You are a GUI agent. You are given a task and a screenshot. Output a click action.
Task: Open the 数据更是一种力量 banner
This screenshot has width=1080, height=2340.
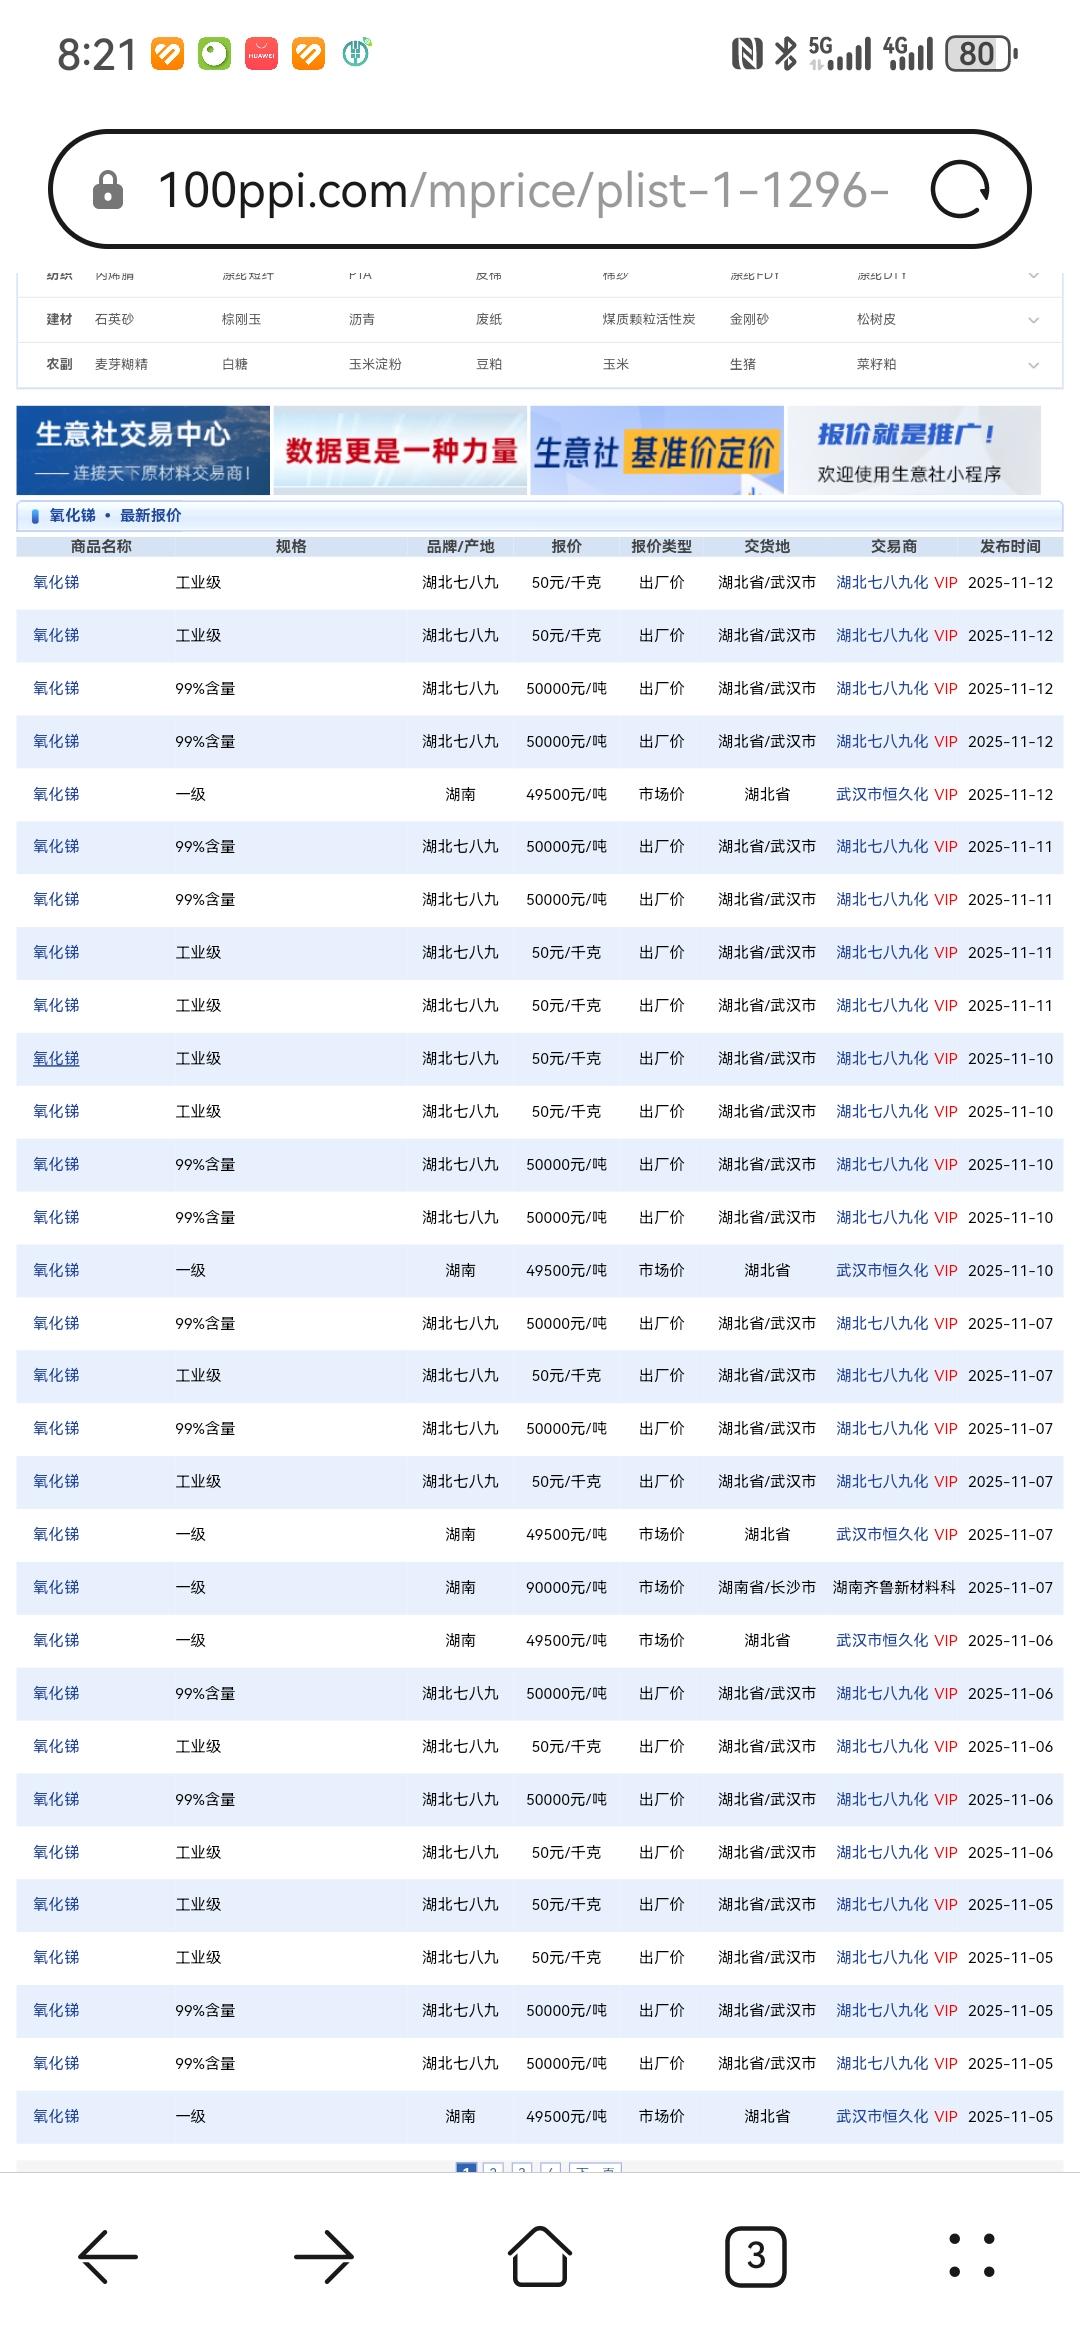point(400,450)
